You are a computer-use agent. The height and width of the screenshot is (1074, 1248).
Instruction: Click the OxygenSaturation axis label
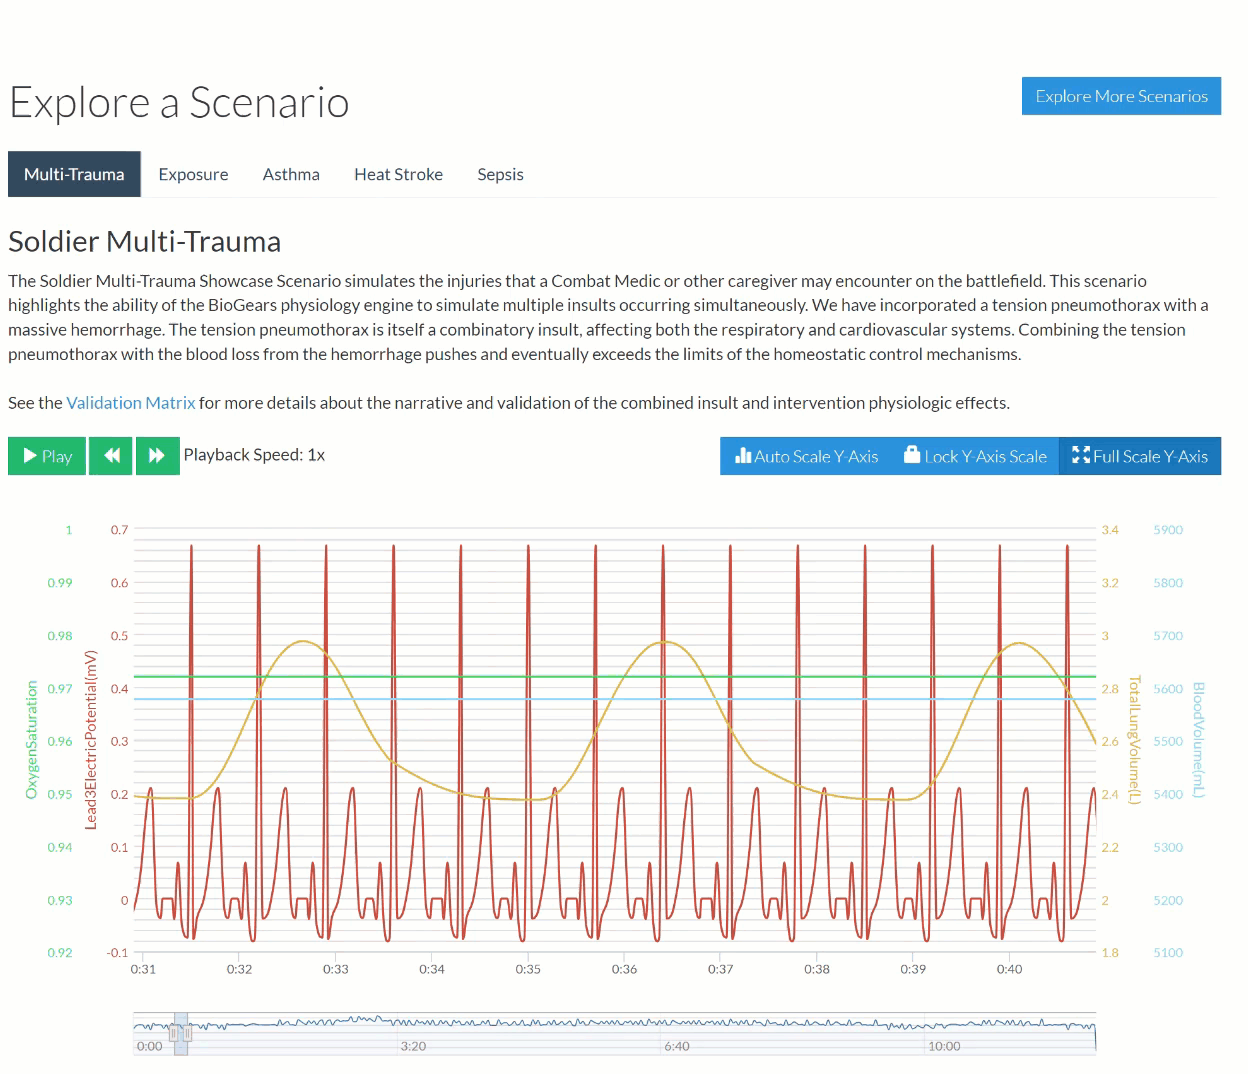[32, 740]
